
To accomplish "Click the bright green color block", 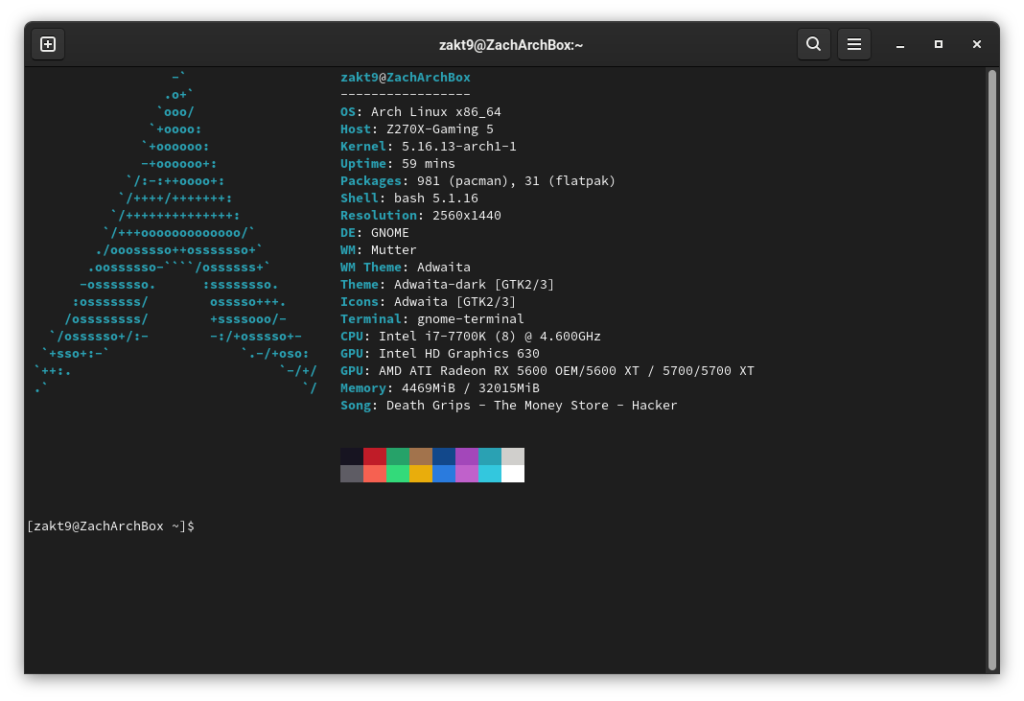I will [398, 474].
